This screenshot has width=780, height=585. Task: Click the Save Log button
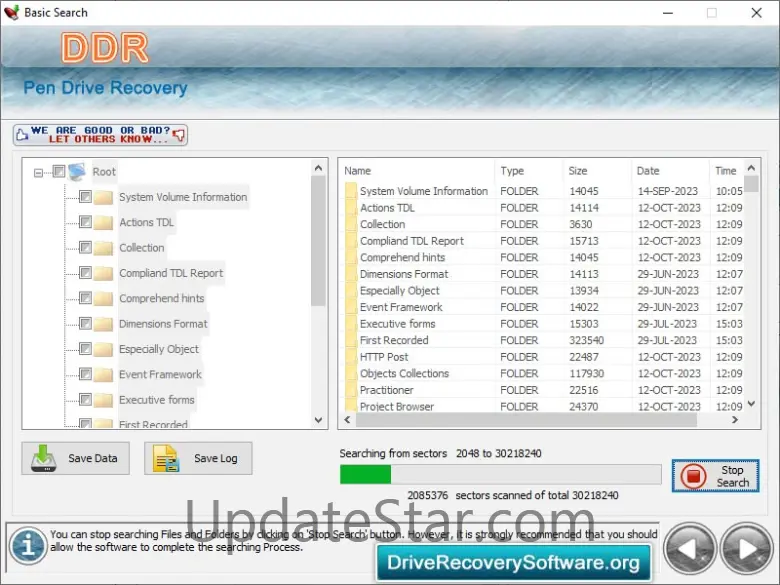pyautogui.click(x=198, y=458)
